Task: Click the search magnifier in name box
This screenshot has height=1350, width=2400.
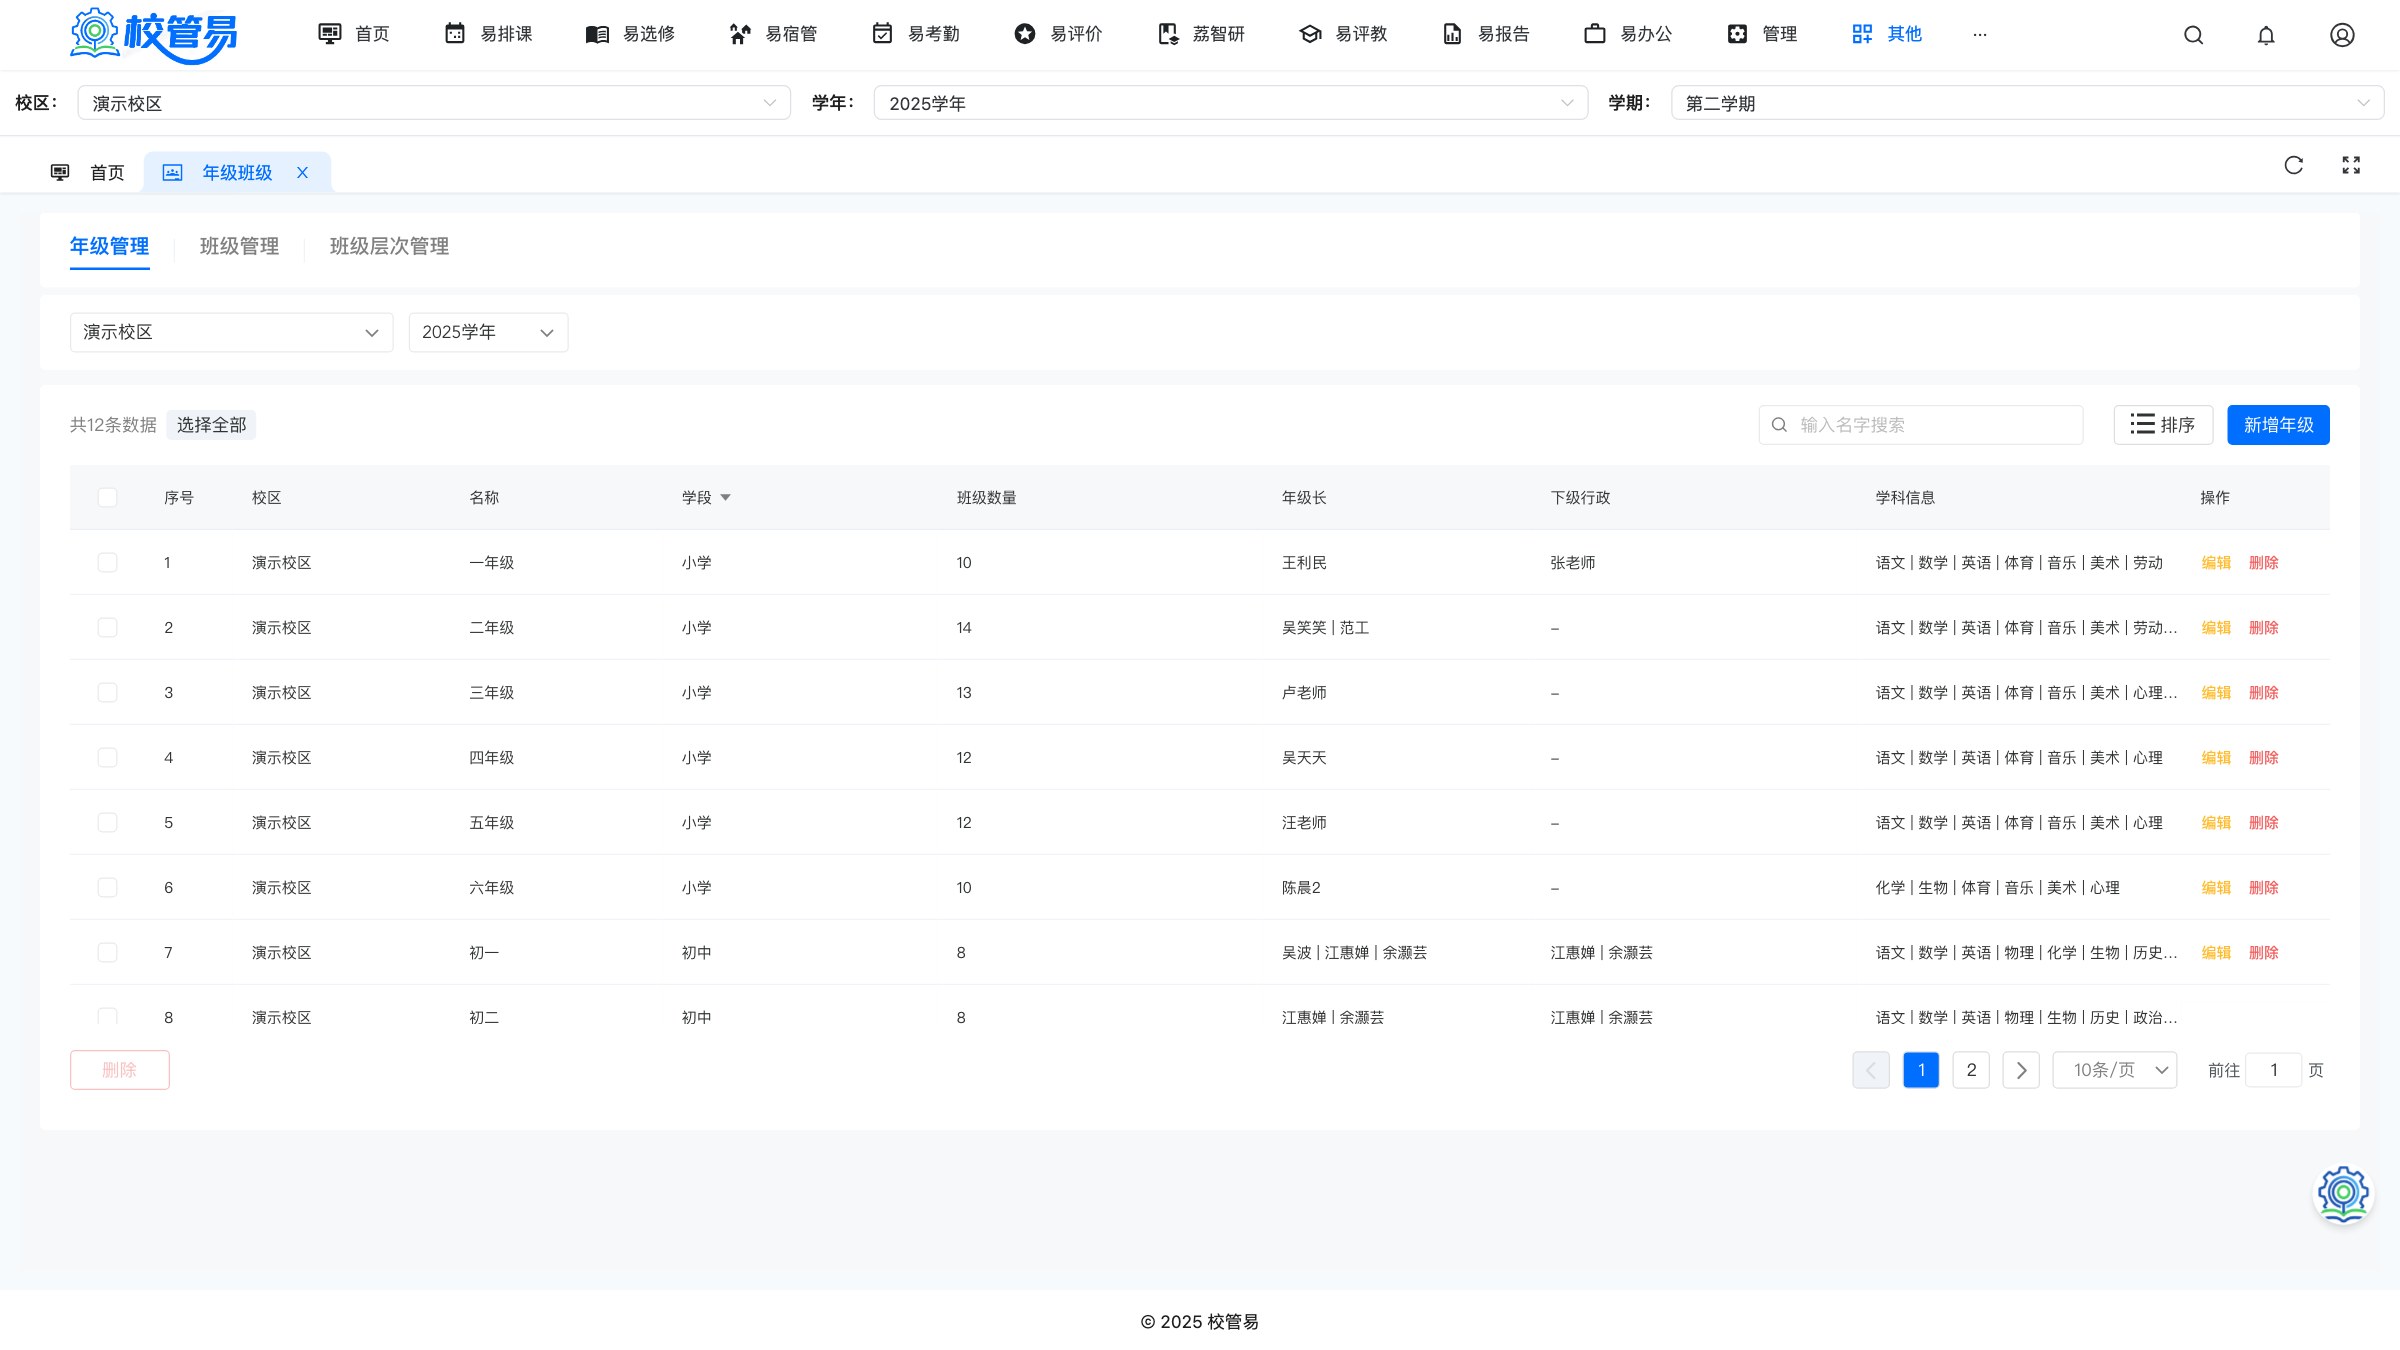Action: click(x=1780, y=425)
